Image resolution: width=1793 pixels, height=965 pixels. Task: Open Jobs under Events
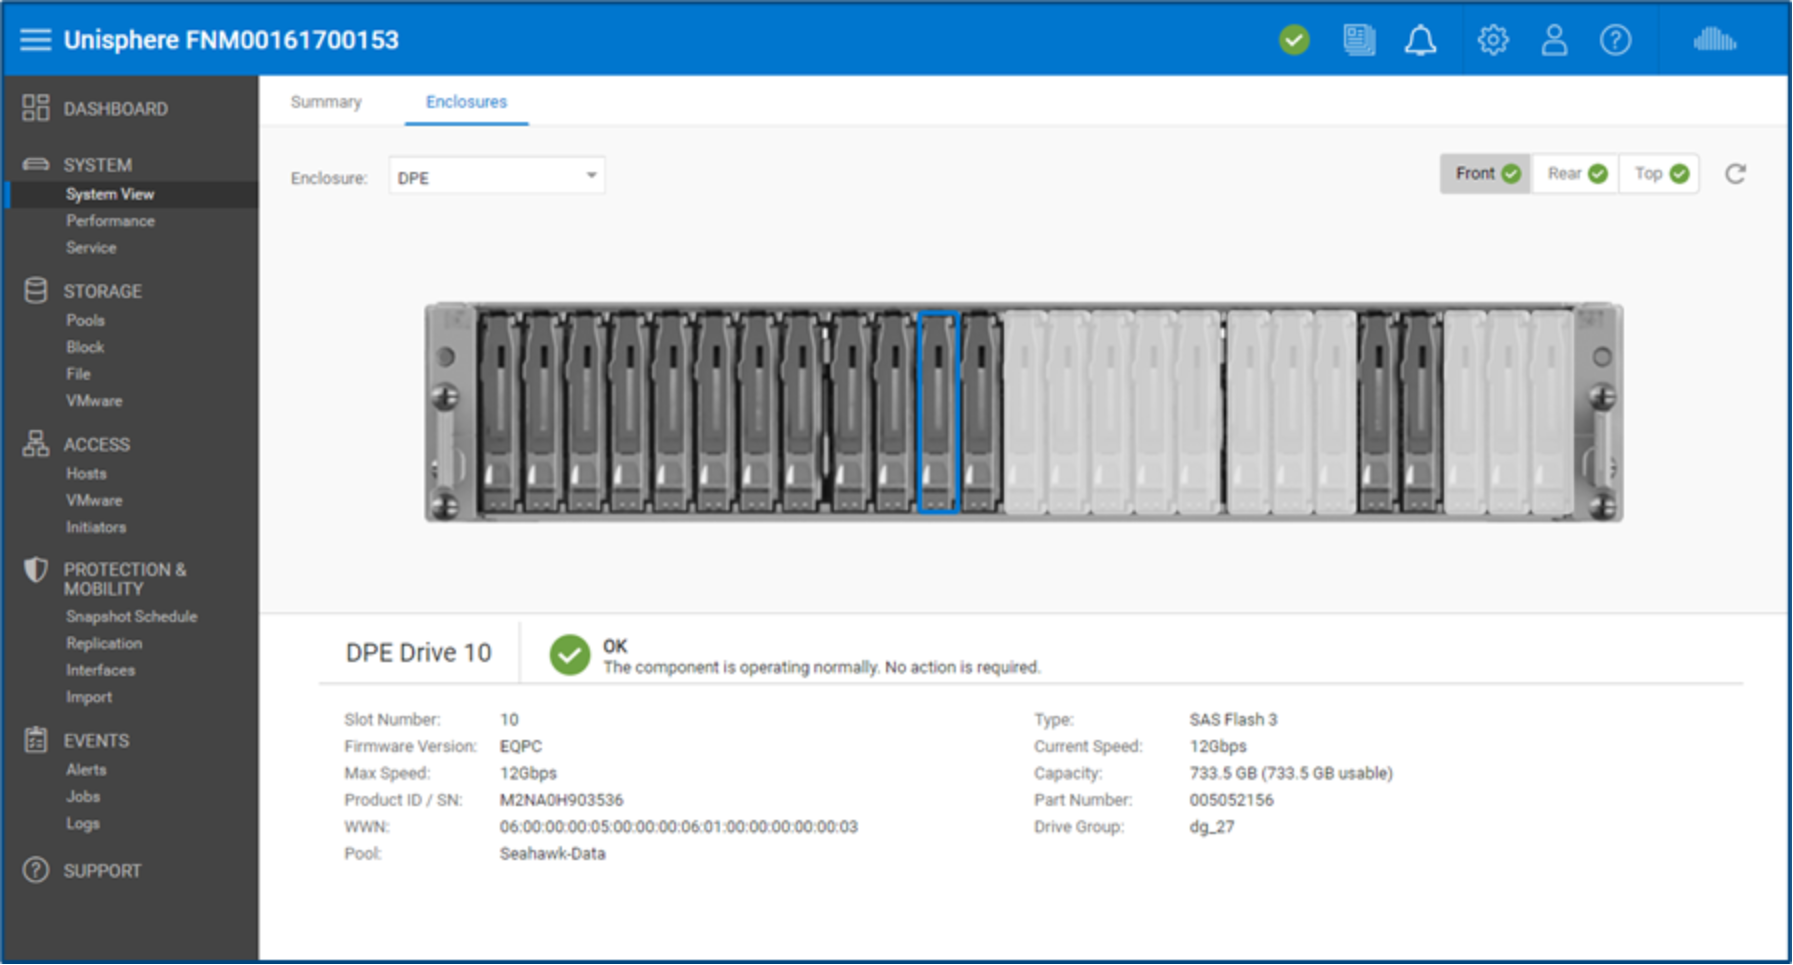pyautogui.click(x=83, y=797)
